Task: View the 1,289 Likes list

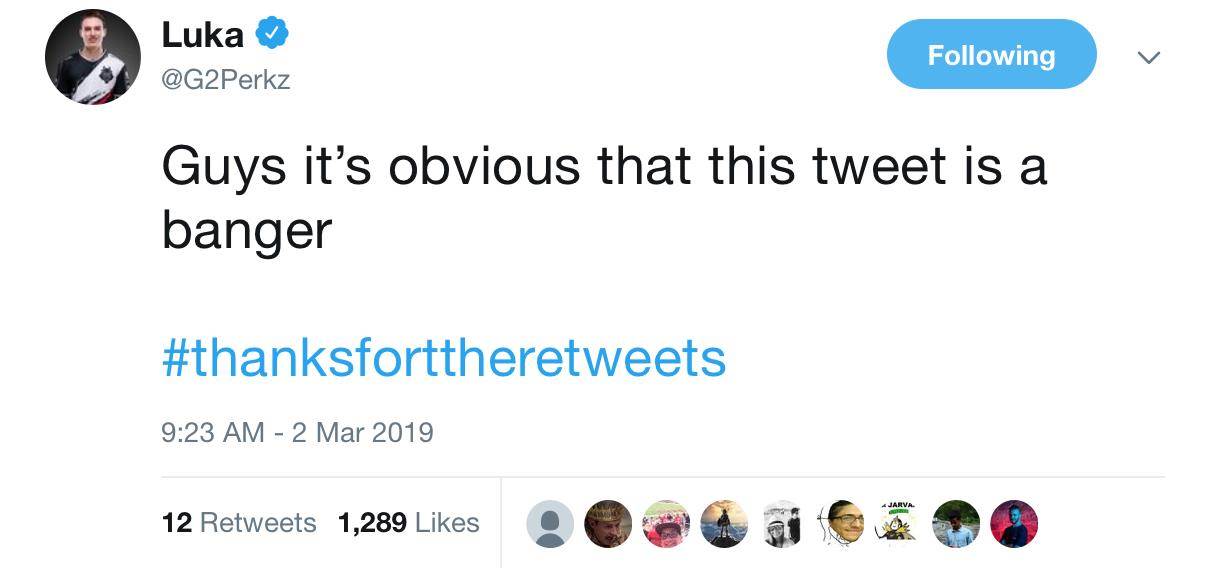Action: 408,522
